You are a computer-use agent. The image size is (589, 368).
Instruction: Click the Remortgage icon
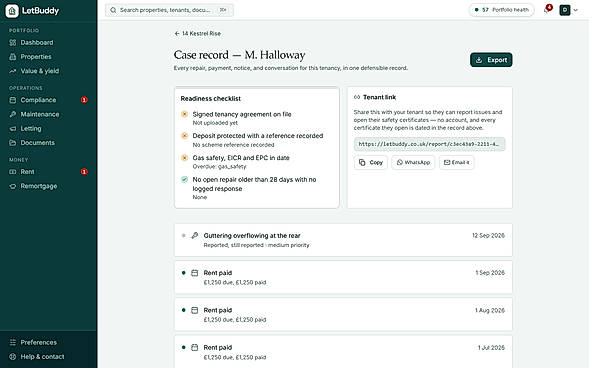point(13,186)
